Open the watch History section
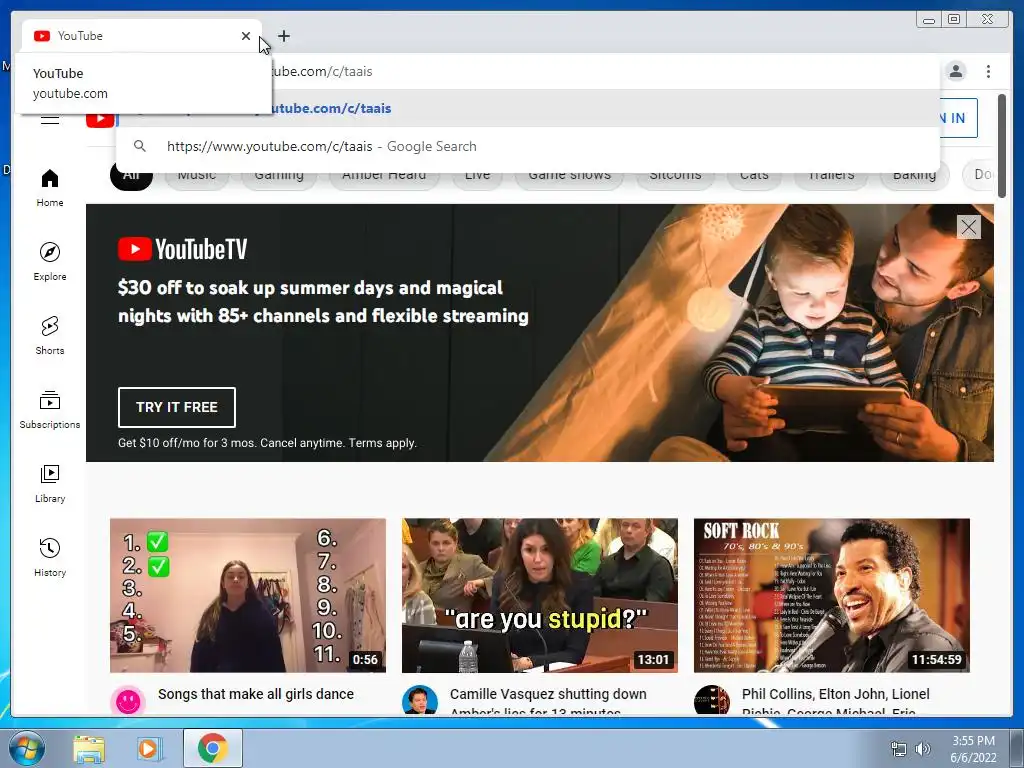This screenshot has height=768, width=1024. point(50,557)
